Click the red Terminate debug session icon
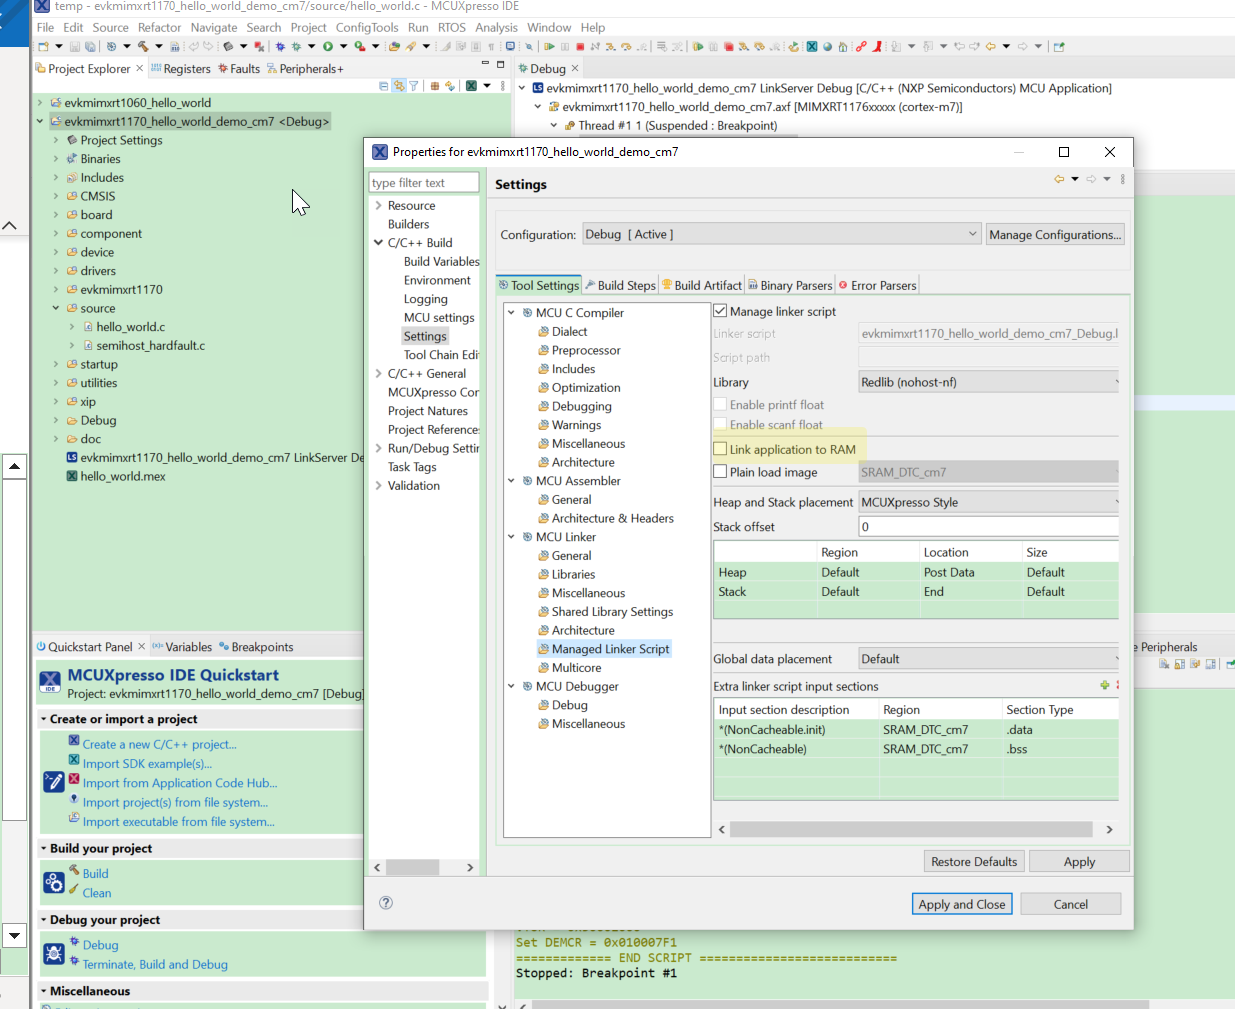 coord(580,46)
